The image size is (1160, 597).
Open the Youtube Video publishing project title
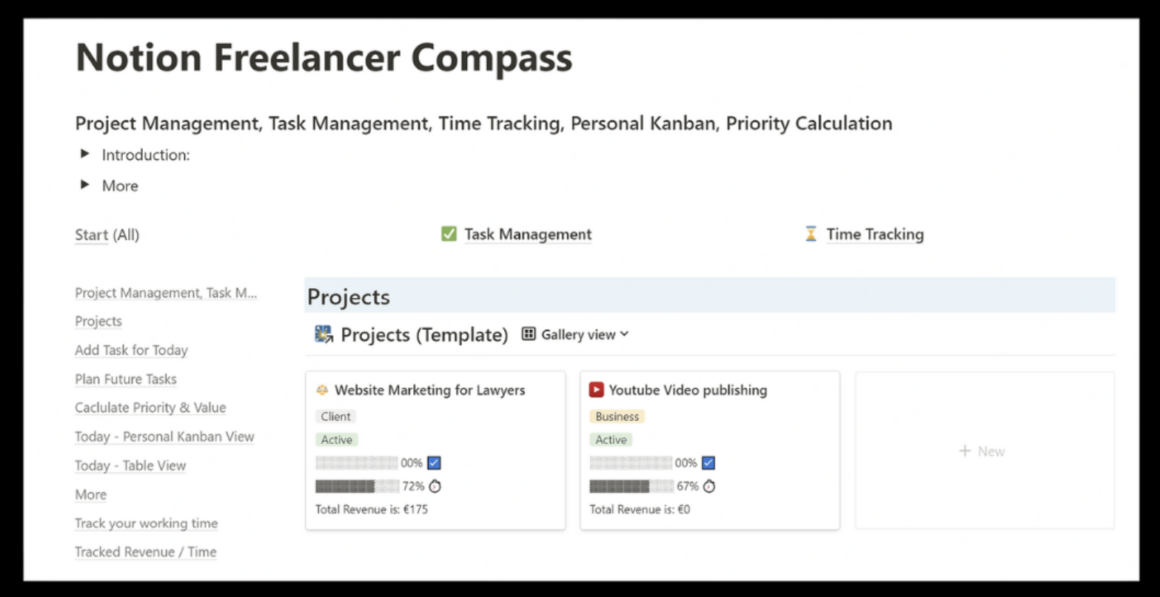pos(688,390)
